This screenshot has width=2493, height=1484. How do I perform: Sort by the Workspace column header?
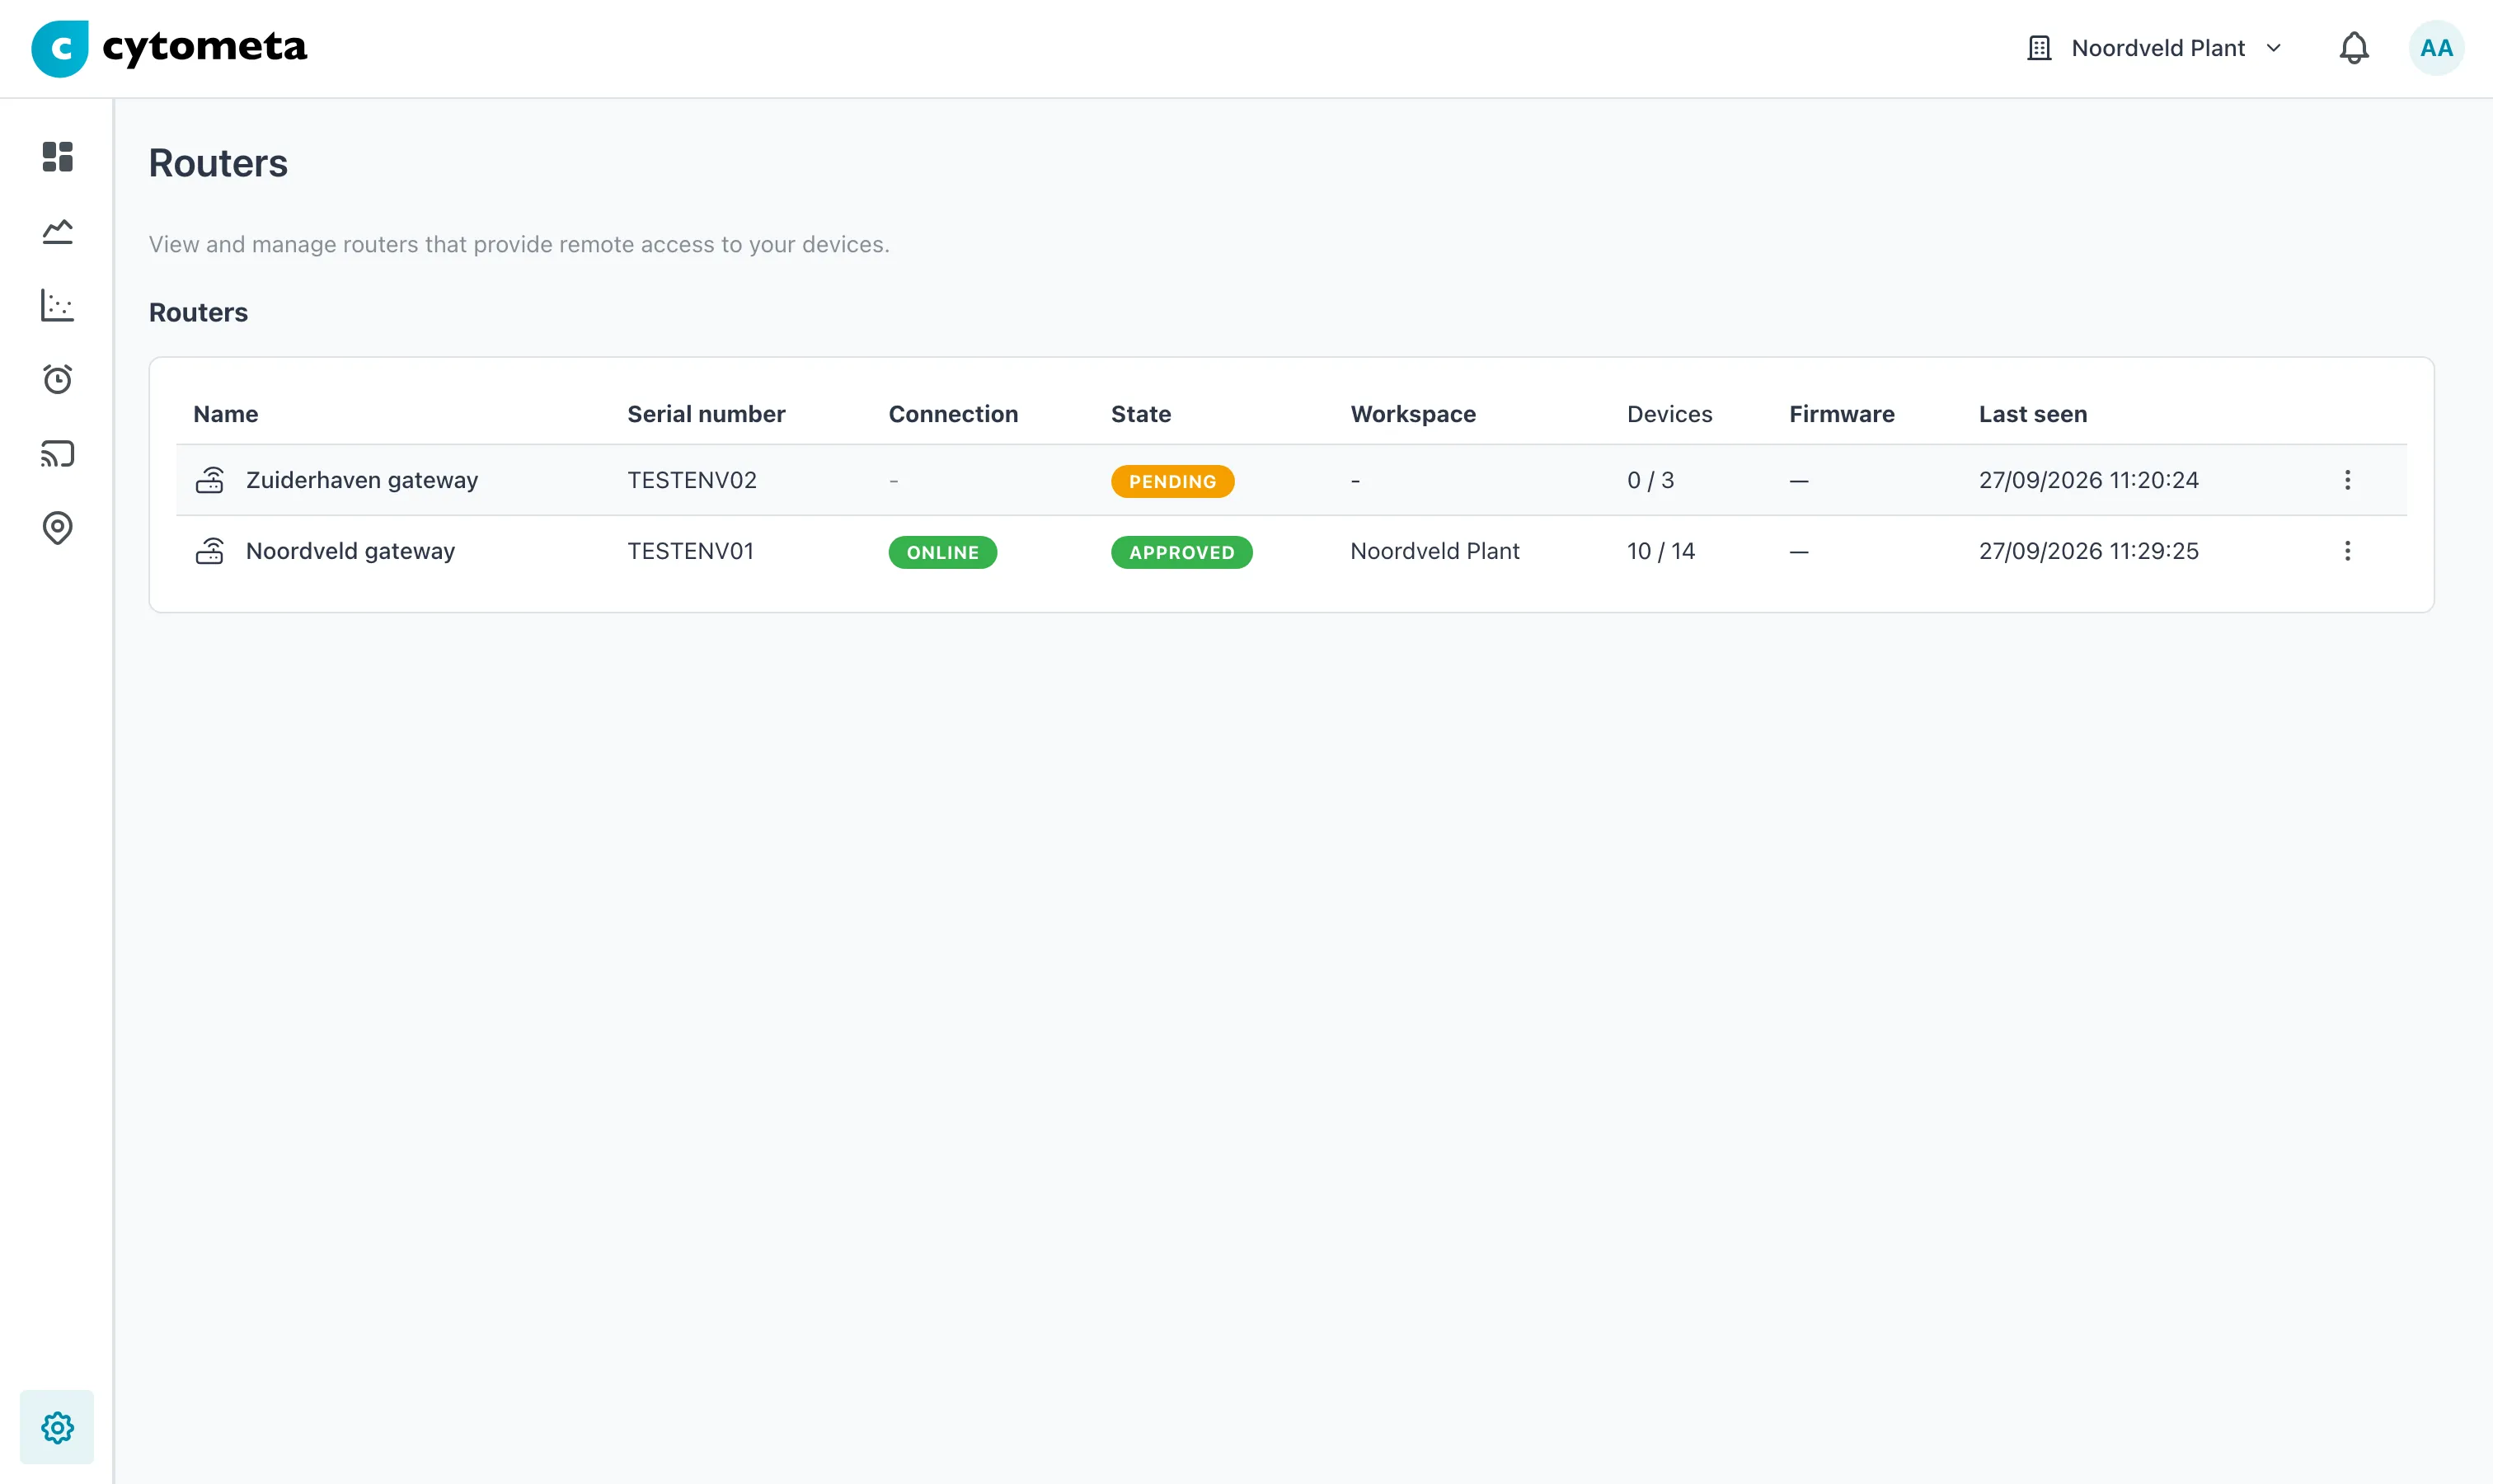1413,414
